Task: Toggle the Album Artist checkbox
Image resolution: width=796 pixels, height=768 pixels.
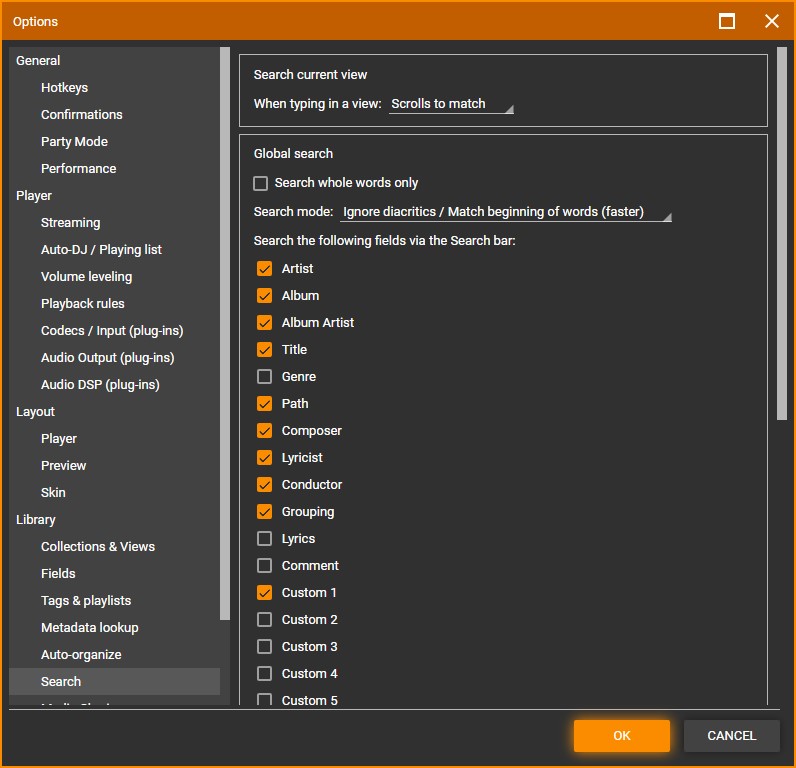Action: tap(264, 322)
